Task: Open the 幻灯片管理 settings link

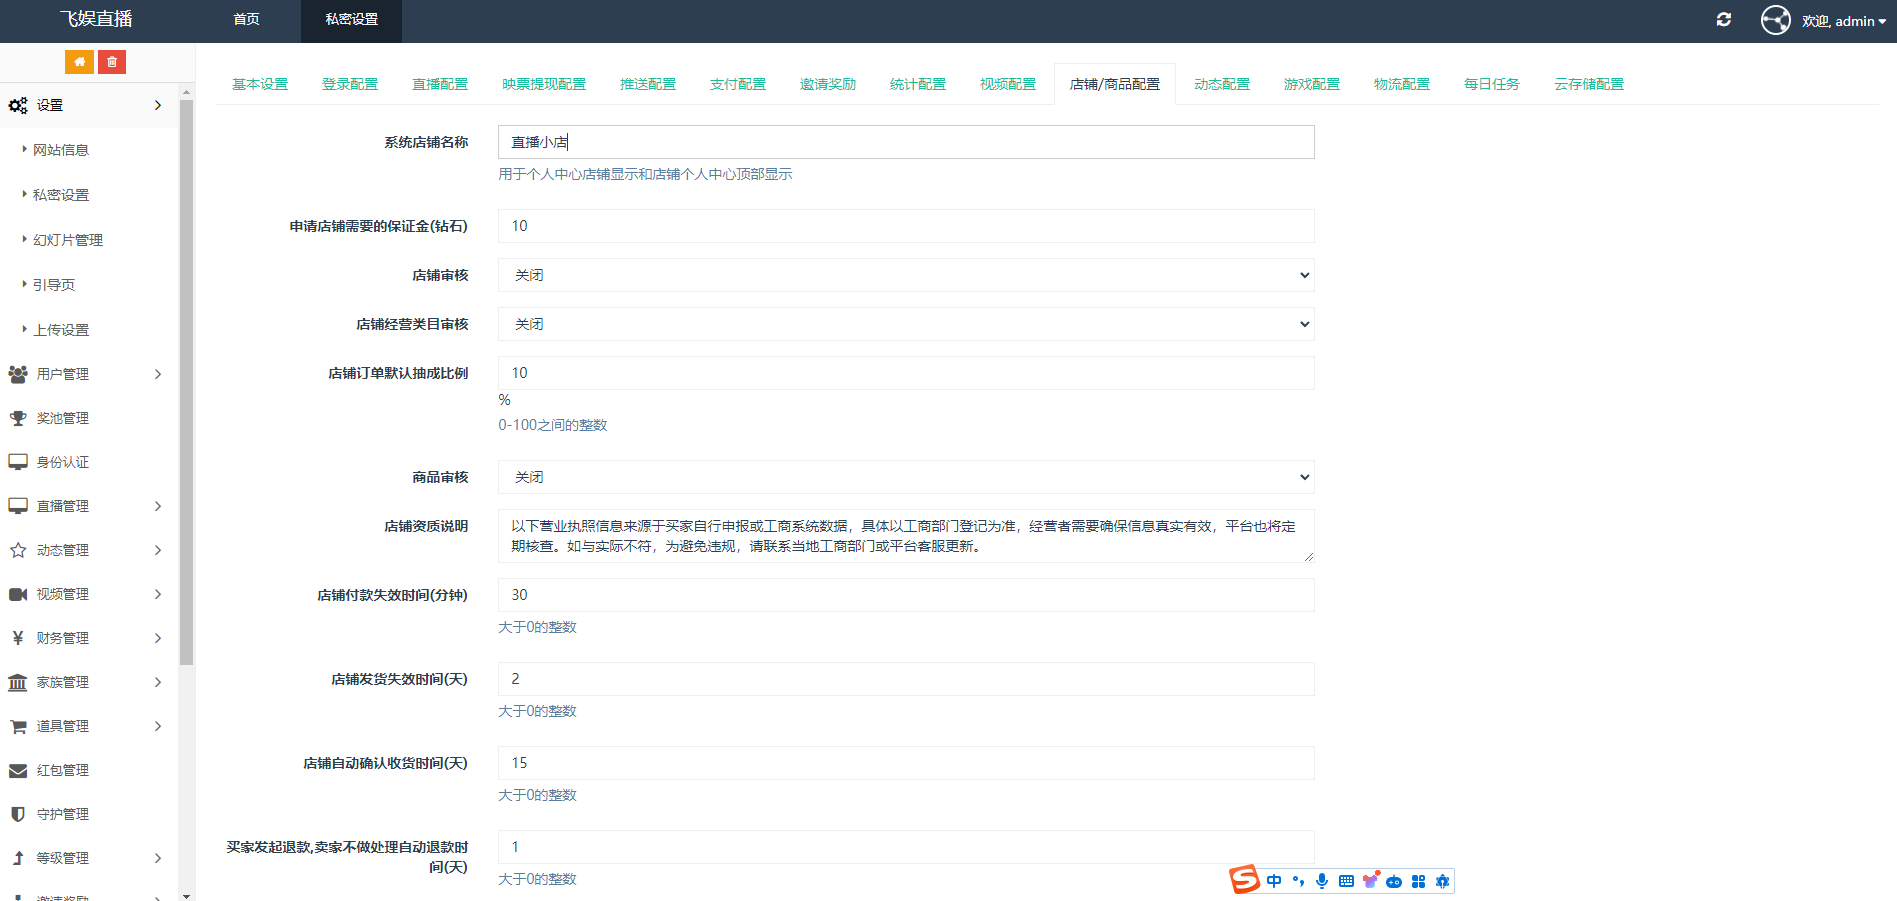Action: [67, 239]
